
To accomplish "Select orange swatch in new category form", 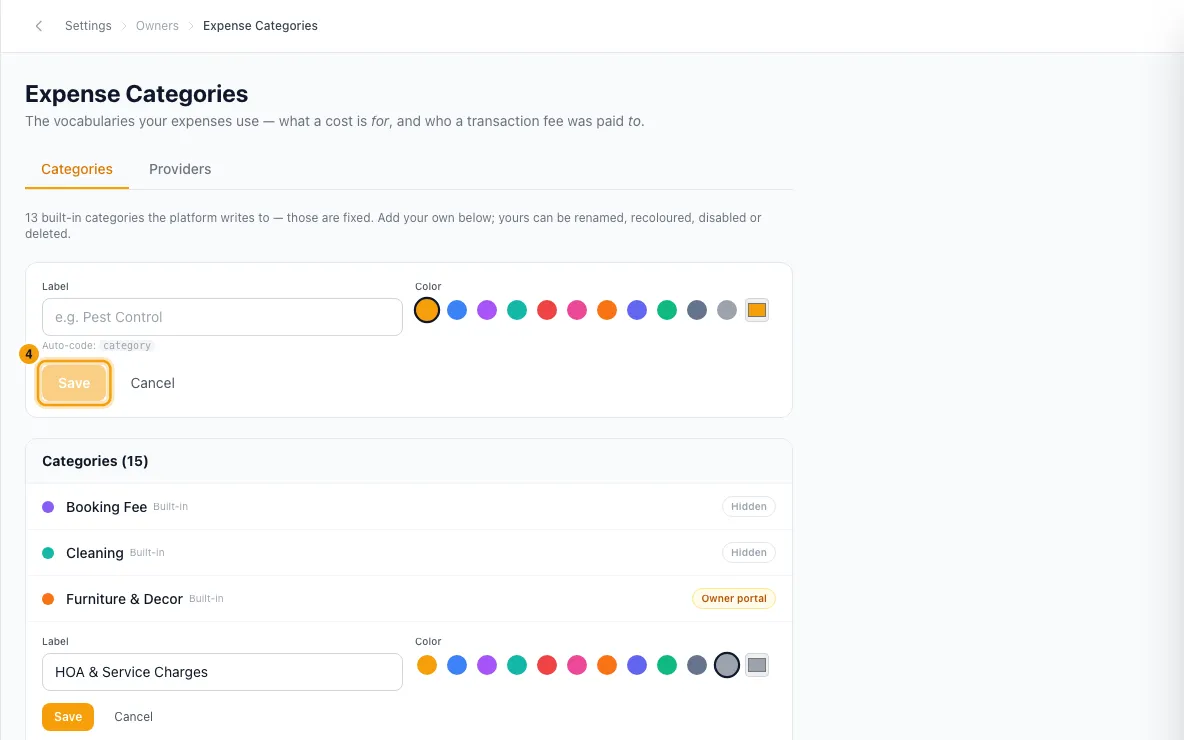I will (x=606, y=310).
